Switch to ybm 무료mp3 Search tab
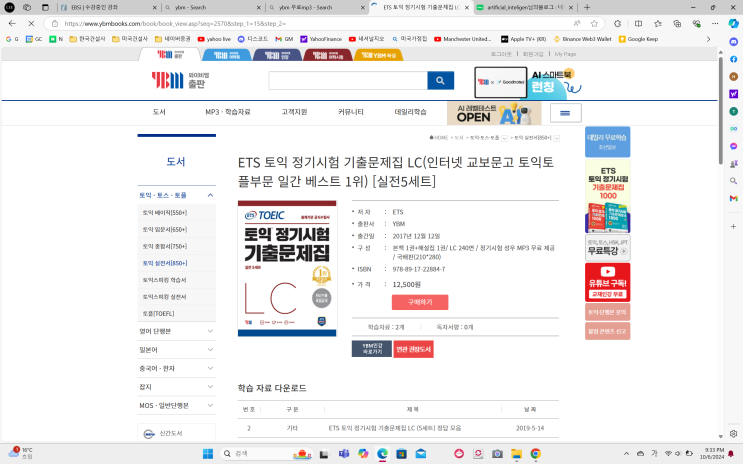Screen dimensions: 743x464 [x=317, y=8]
